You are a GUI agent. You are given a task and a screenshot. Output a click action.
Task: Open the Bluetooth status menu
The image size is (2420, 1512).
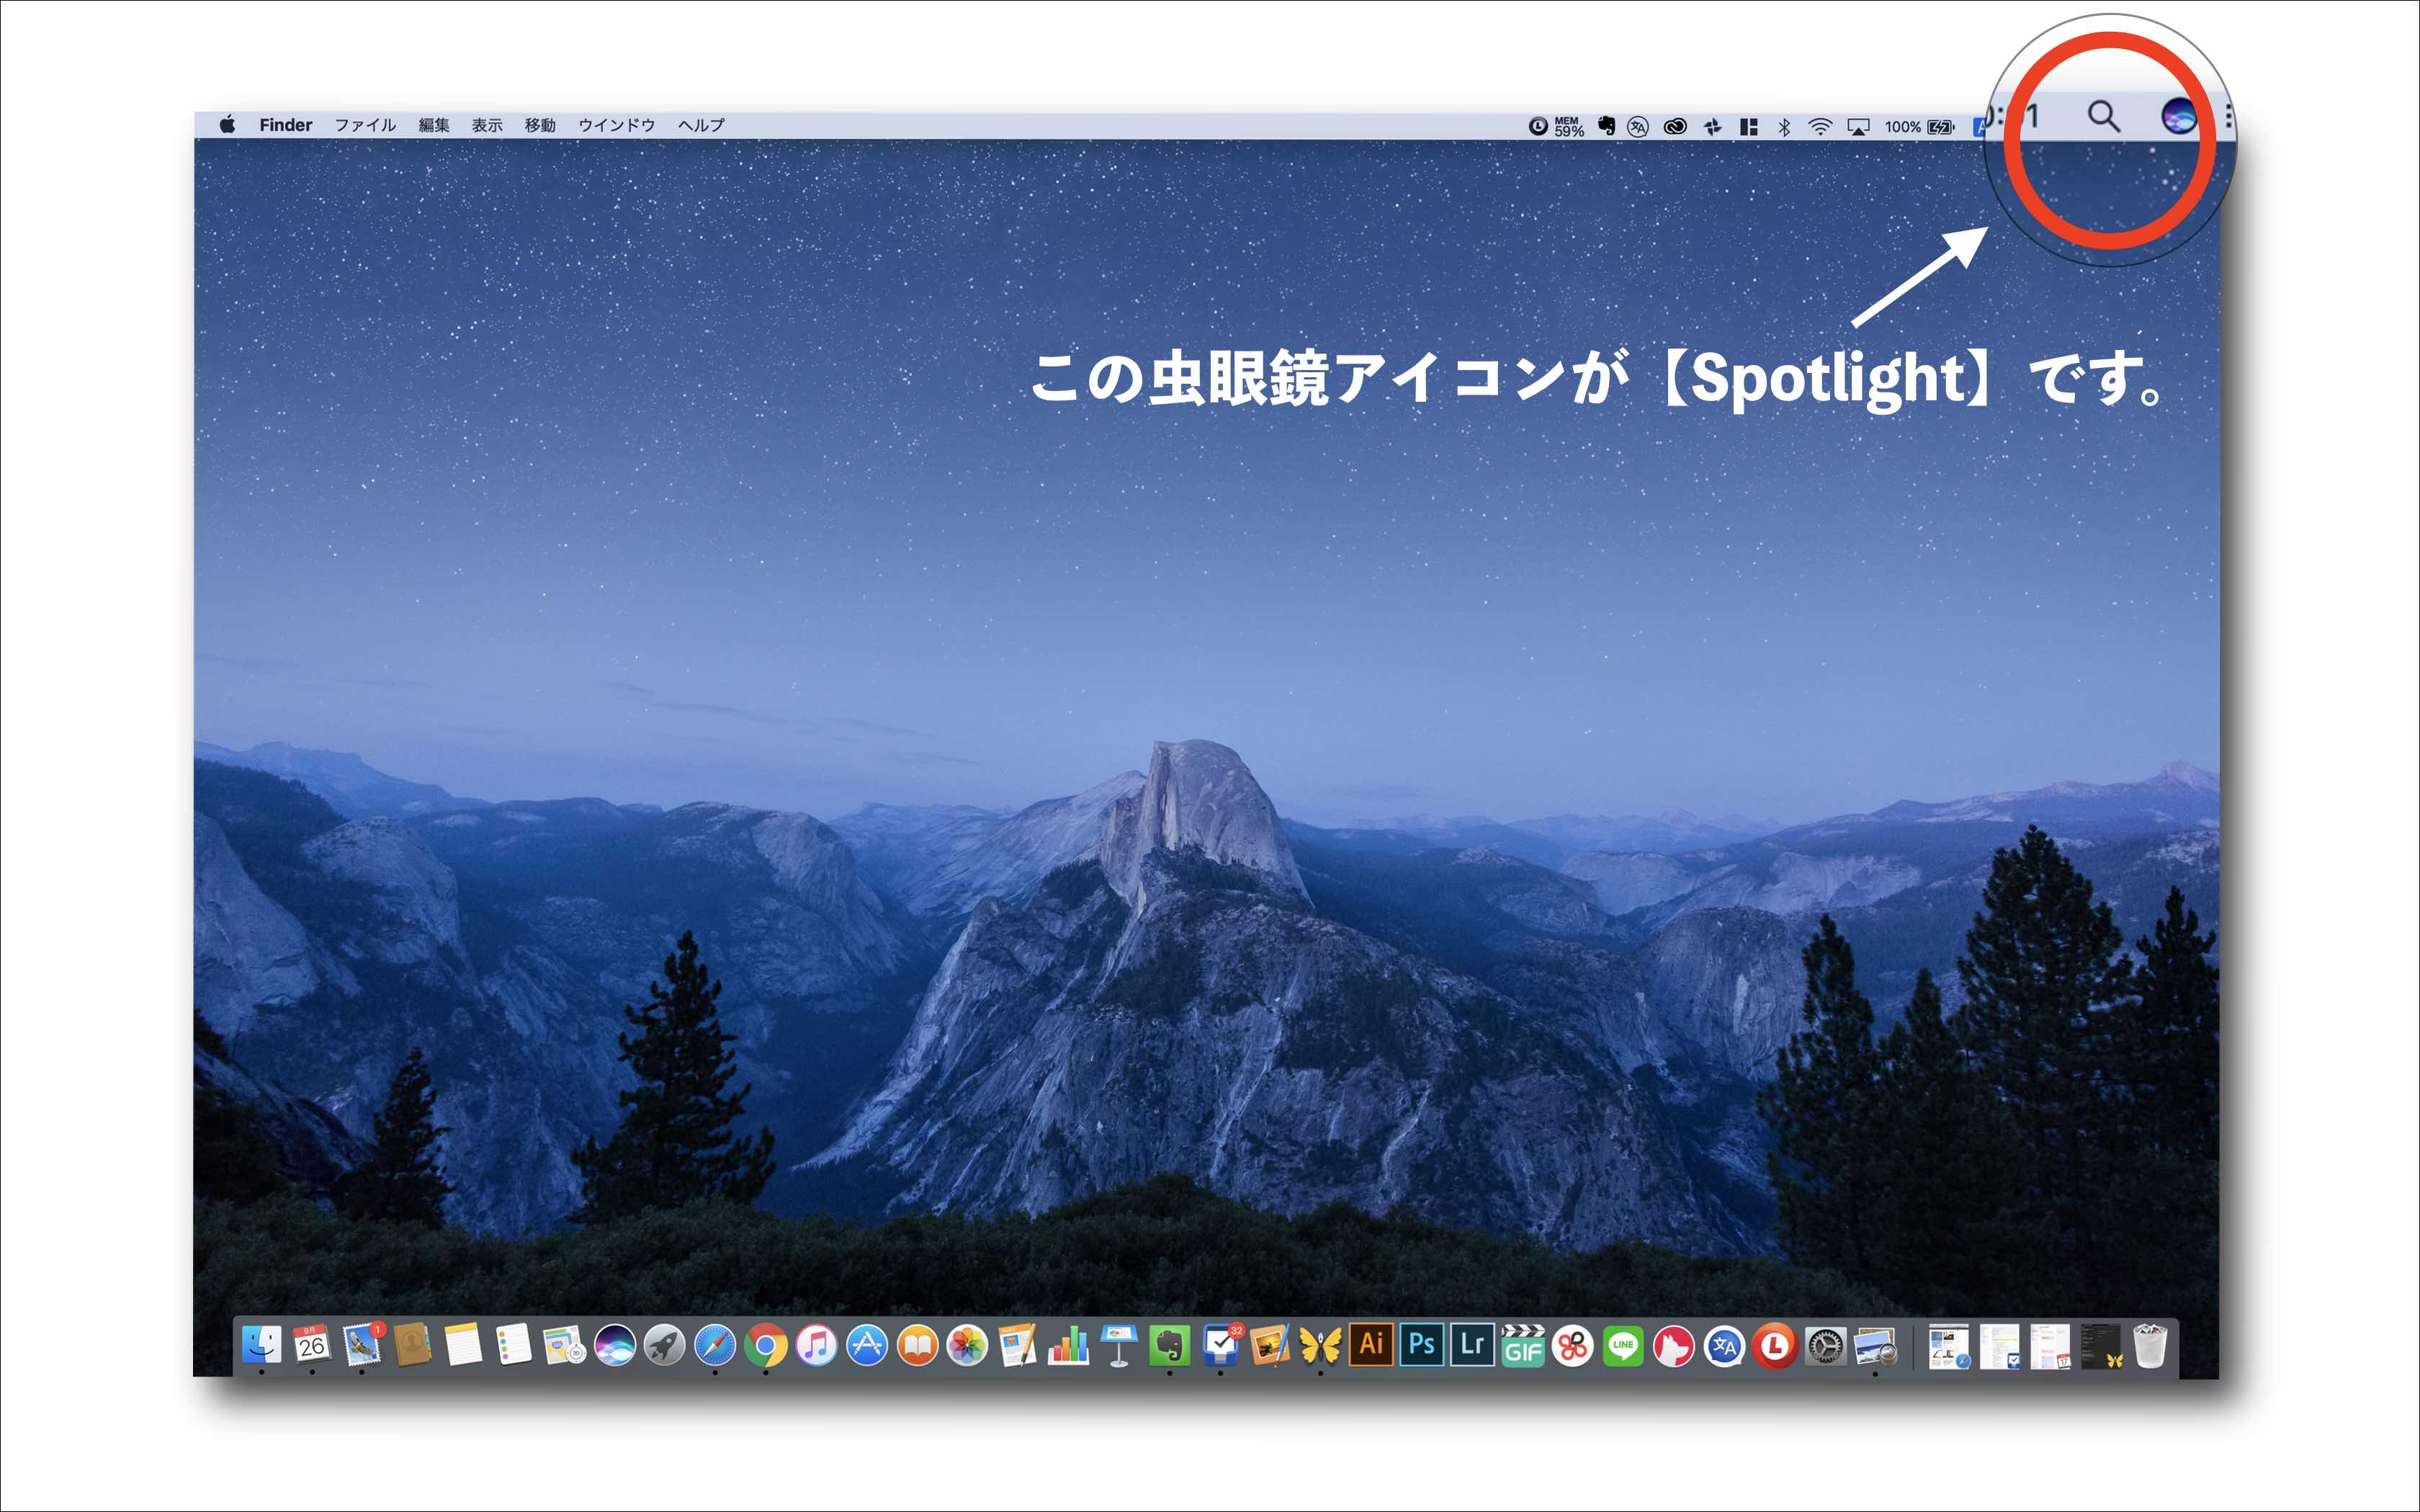(x=1785, y=123)
